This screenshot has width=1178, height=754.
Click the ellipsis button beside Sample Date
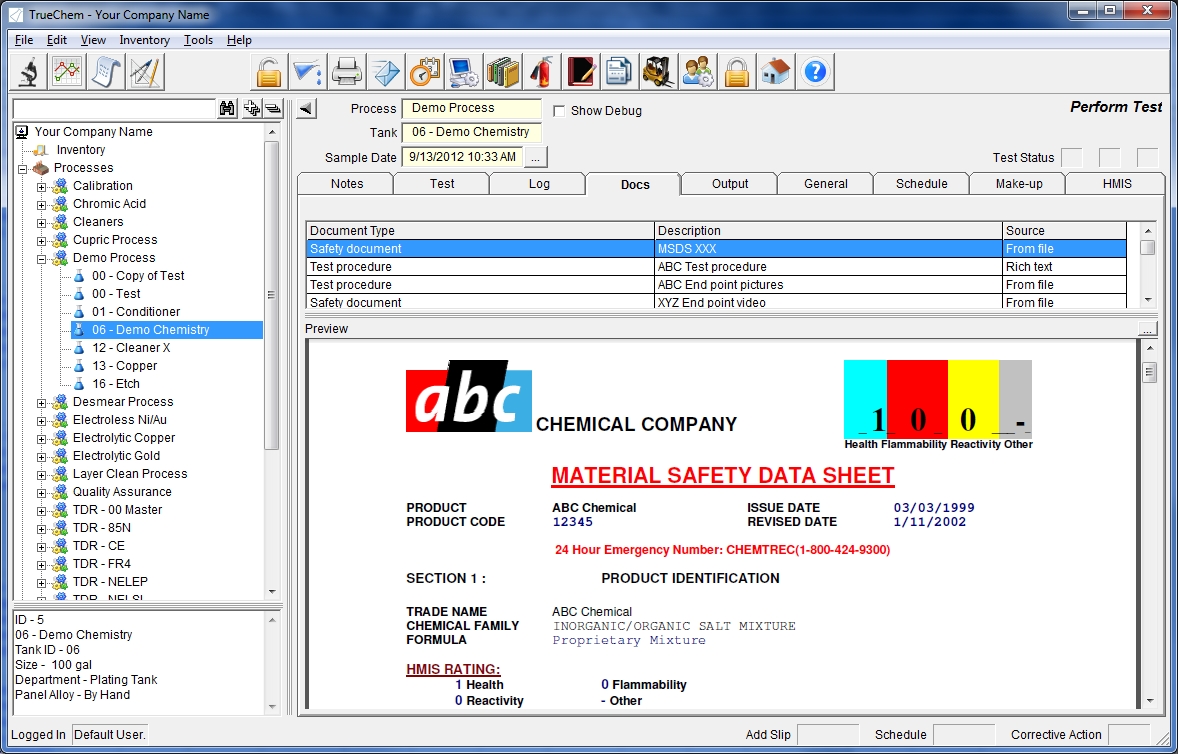coord(536,157)
